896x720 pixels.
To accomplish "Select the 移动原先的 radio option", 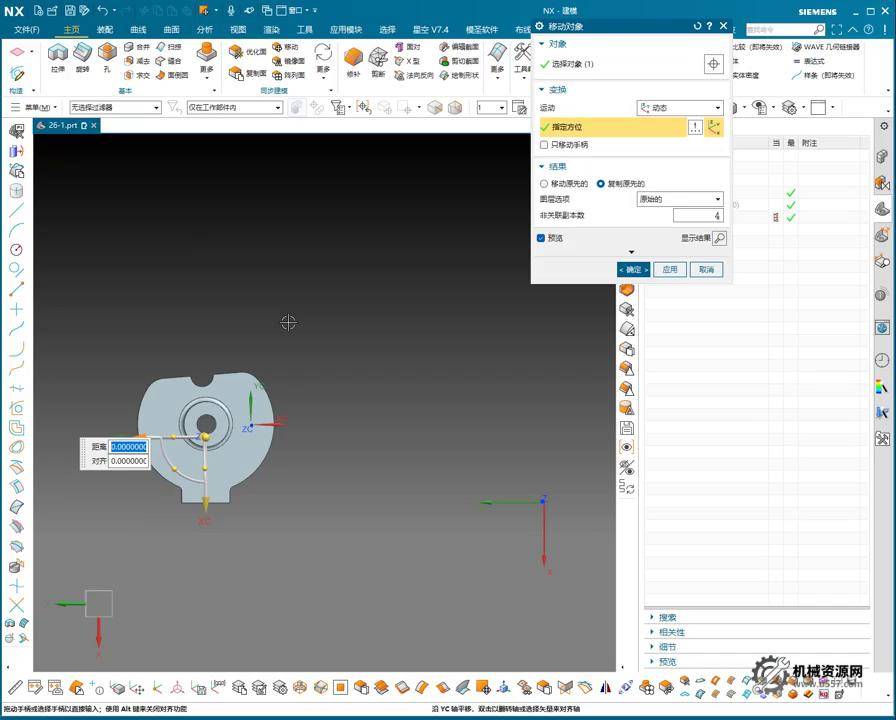I will click(x=544, y=184).
